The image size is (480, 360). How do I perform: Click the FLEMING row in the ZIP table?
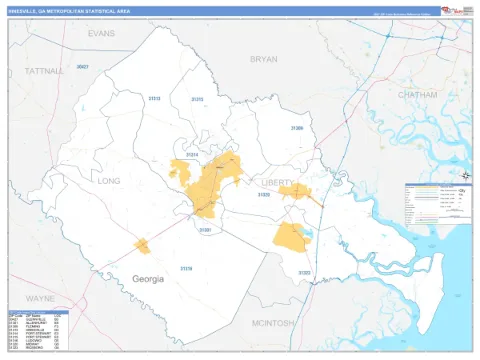(x=35, y=326)
